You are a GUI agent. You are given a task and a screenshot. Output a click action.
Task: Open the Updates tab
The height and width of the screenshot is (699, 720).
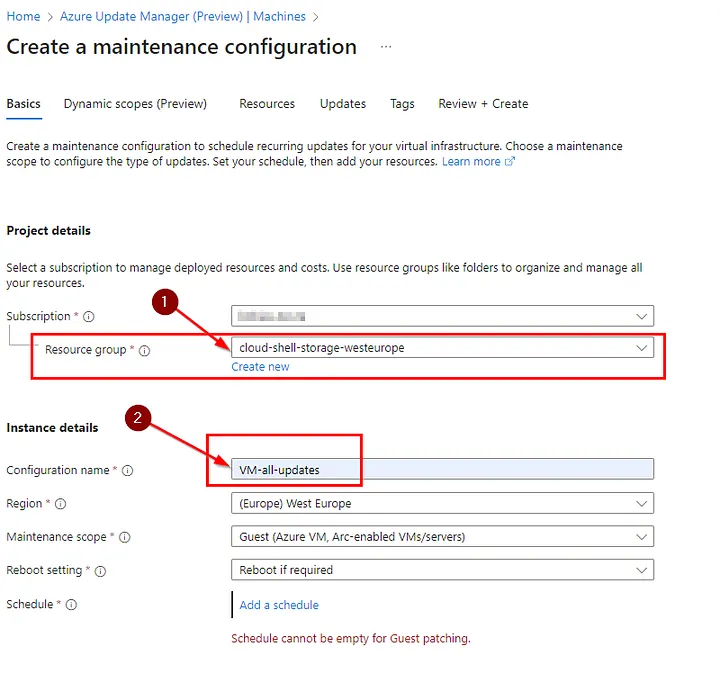343,104
